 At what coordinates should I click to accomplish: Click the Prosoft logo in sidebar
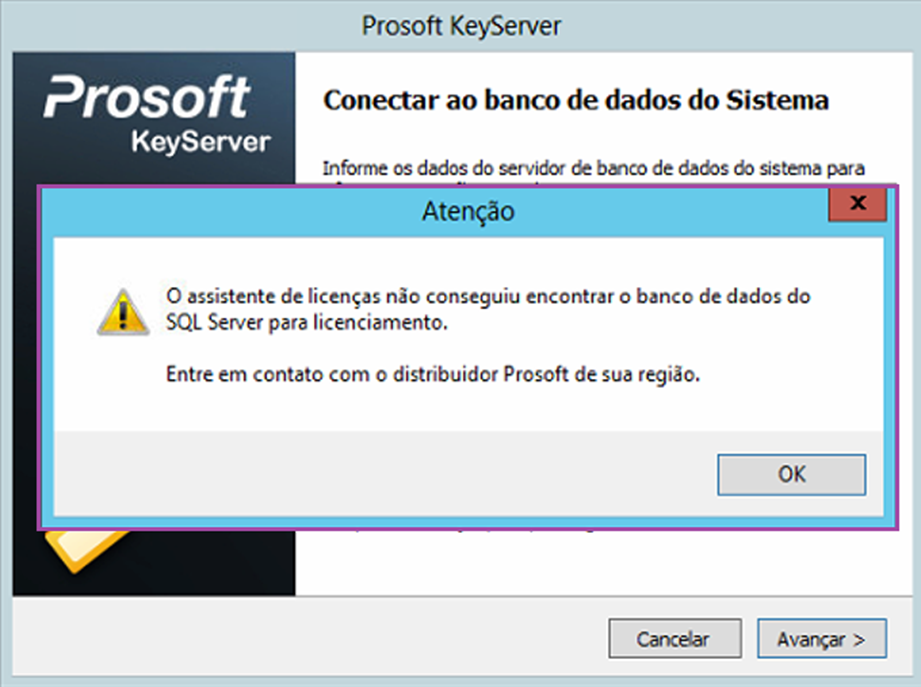(x=148, y=96)
